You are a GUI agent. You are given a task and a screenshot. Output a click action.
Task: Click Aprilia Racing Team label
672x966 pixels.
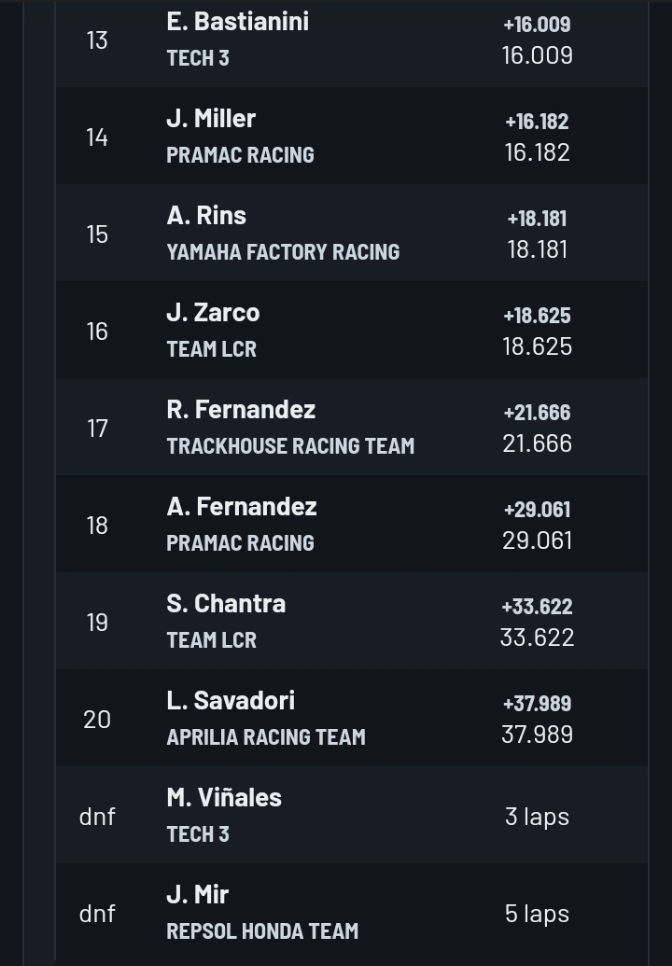point(266,737)
